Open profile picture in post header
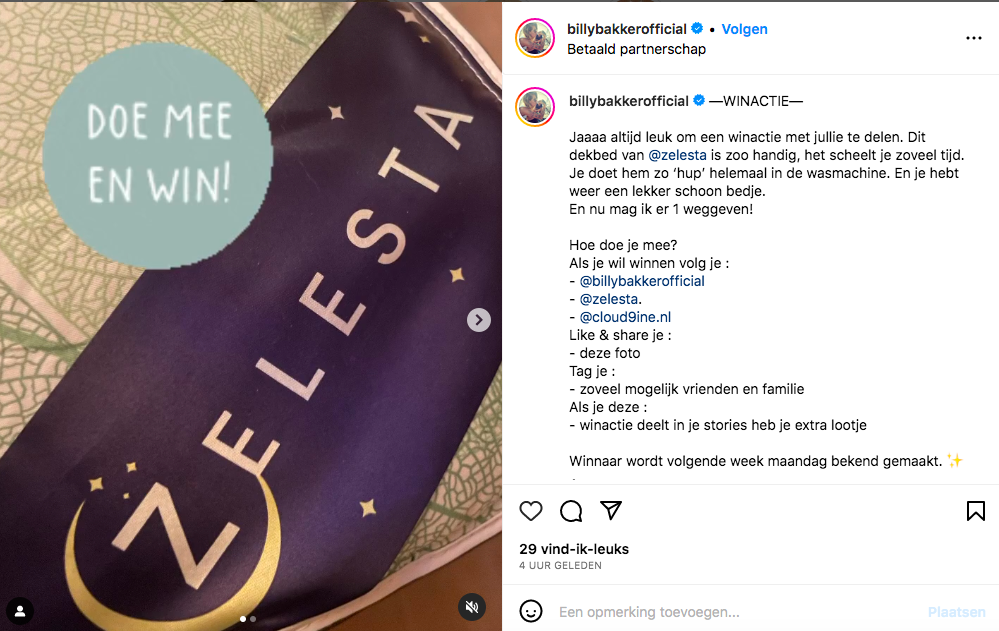This screenshot has width=999, height=631. 535,38
